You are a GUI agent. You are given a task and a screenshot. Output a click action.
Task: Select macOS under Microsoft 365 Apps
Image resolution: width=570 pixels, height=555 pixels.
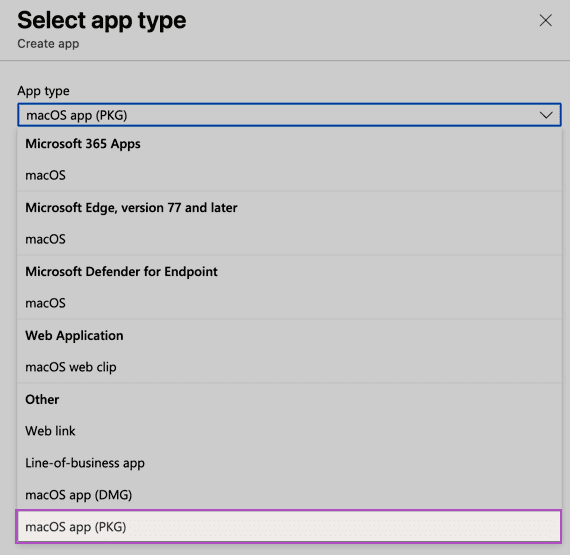pyautogui.click(x=289, y=175)
